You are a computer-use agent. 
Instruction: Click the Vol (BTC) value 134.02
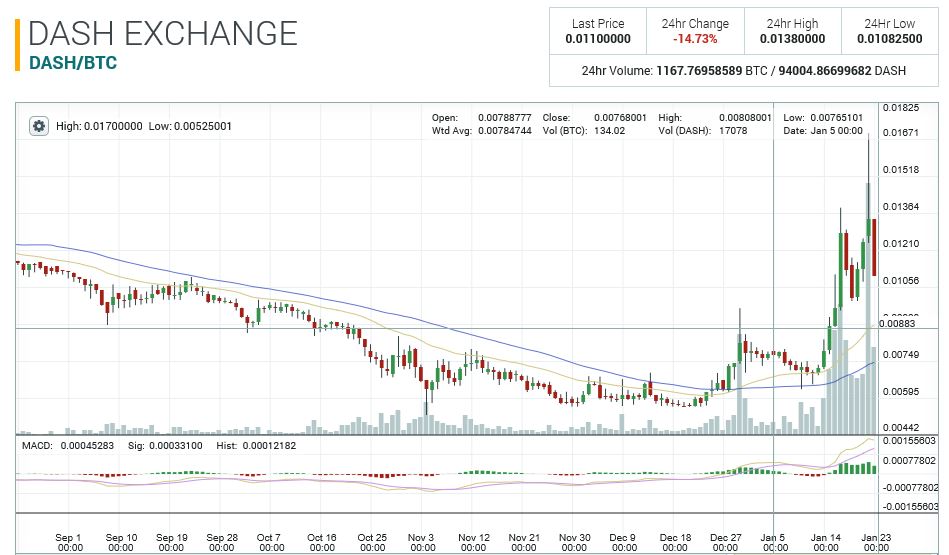click(x=609, y=130)
